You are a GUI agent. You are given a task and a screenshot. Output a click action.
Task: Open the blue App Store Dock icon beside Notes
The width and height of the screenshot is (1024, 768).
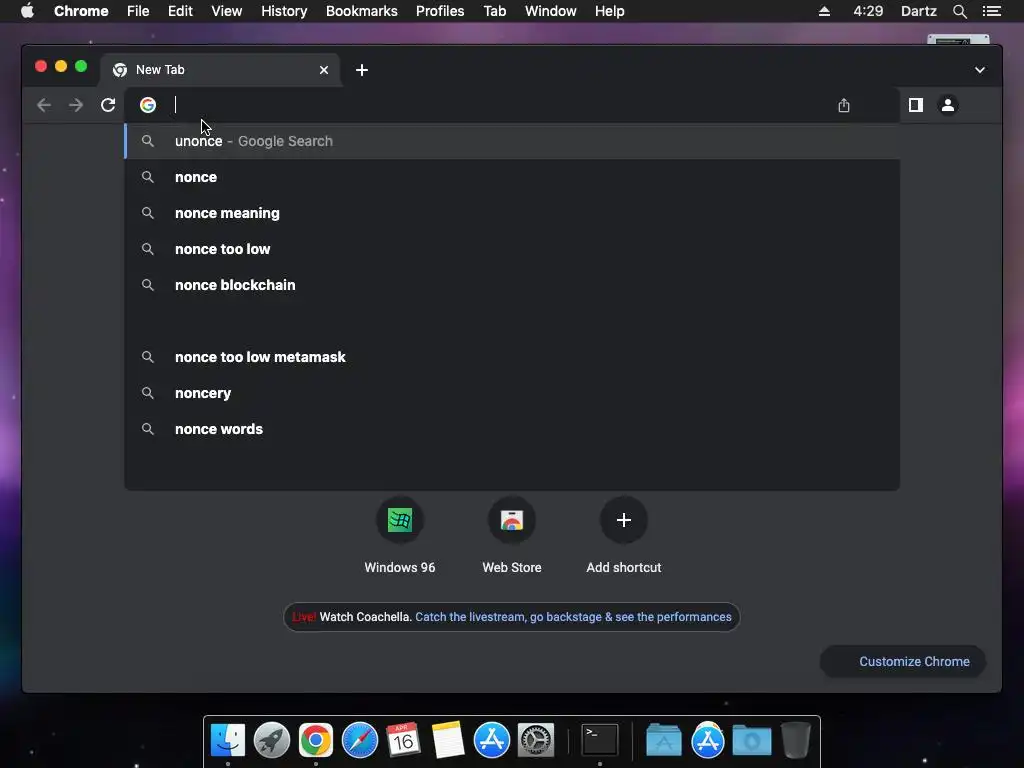click(491, 740)
